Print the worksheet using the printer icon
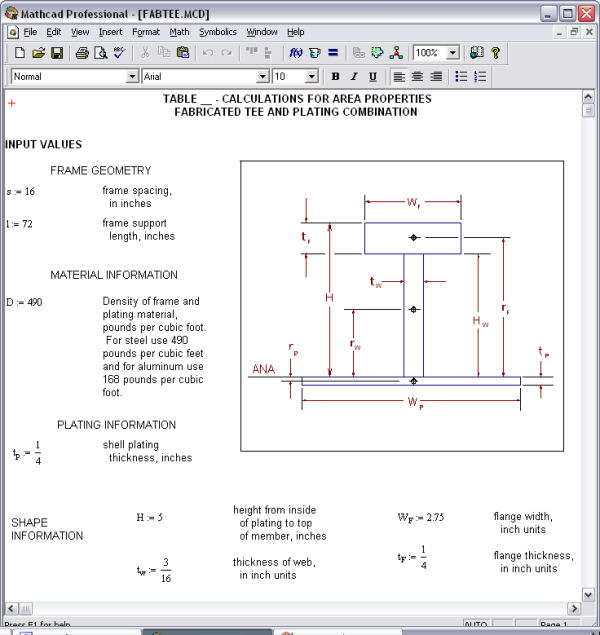Image resolution: width=600 pixels, height=635 pixels. 82,53
